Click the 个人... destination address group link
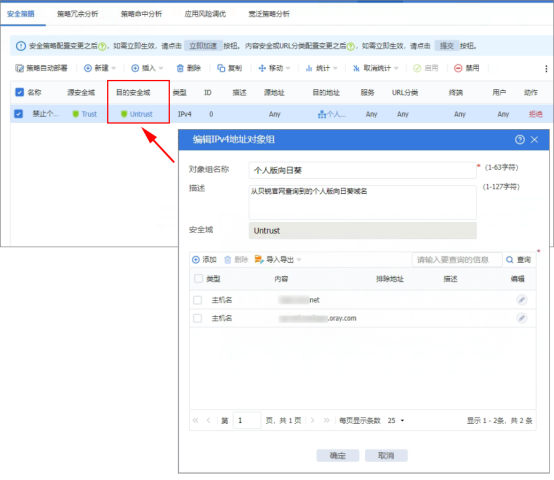Image resolution: width=554 pixels, height=480 pixels. [332, 114]
